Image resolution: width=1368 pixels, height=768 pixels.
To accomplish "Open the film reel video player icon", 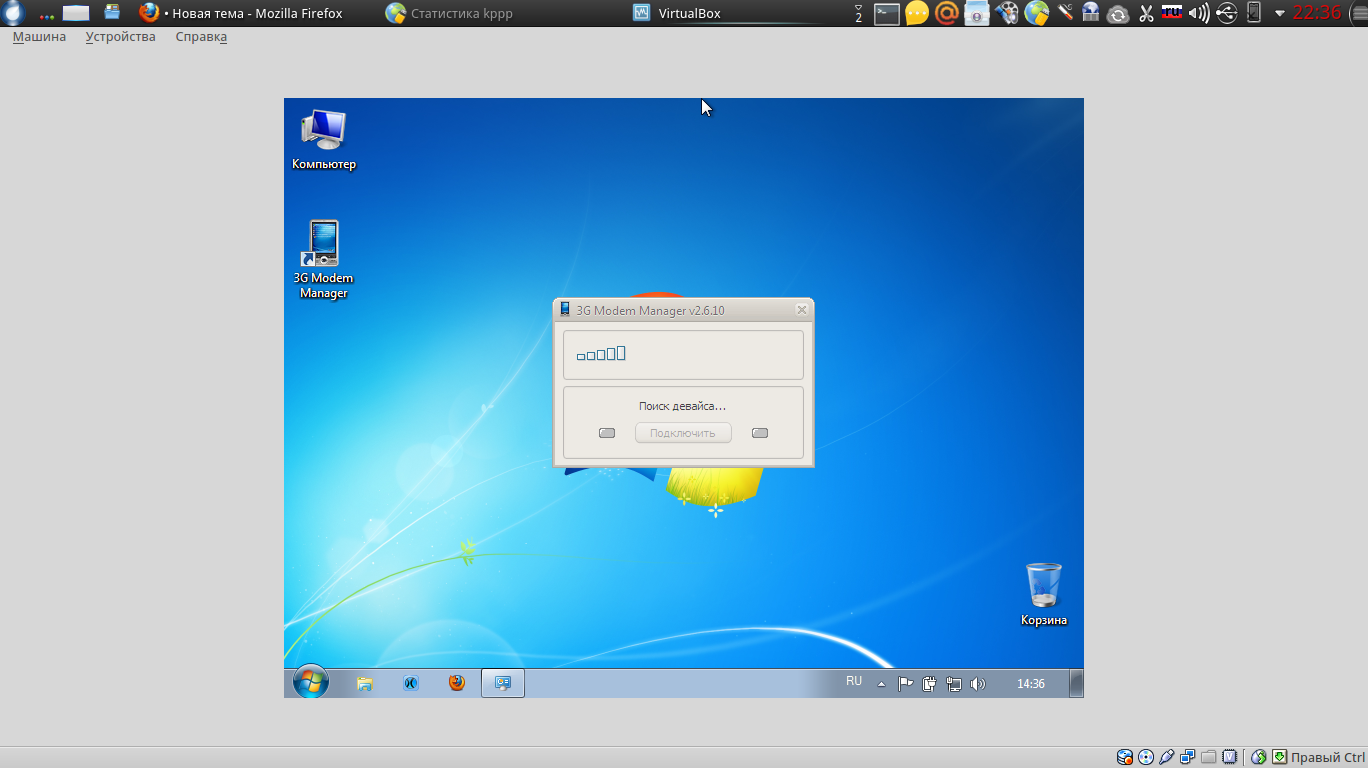I will click(x=1006, y=13).
